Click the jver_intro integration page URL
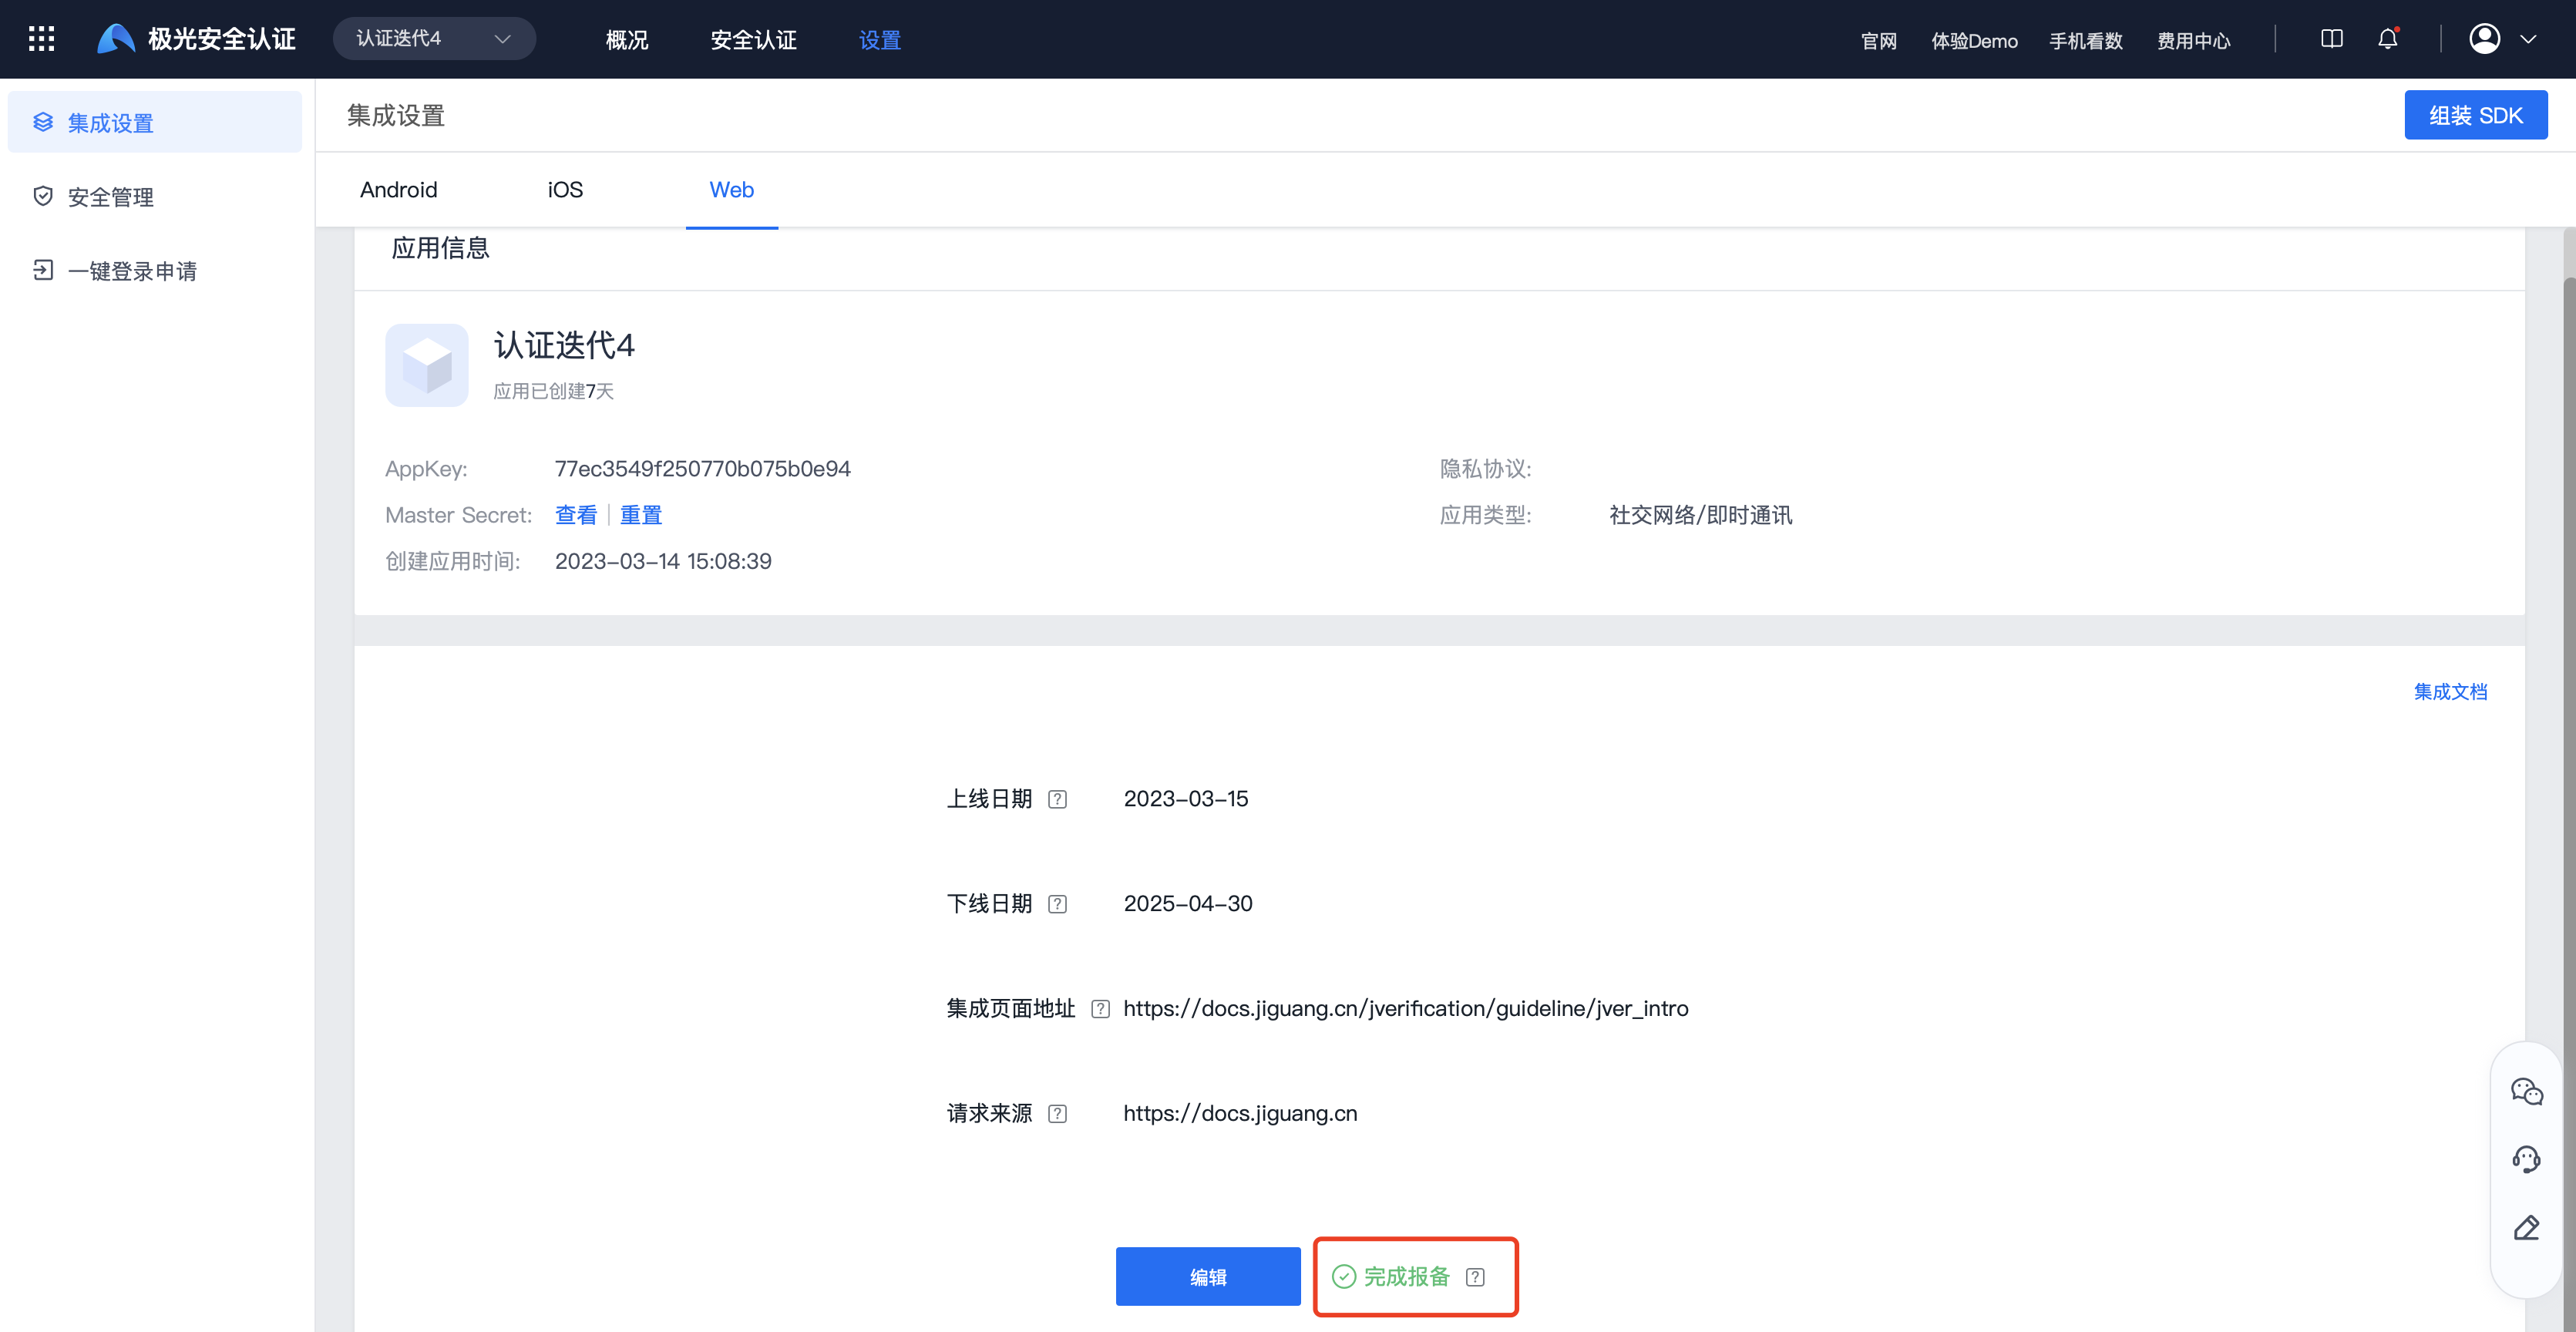 [1406, 1009]
